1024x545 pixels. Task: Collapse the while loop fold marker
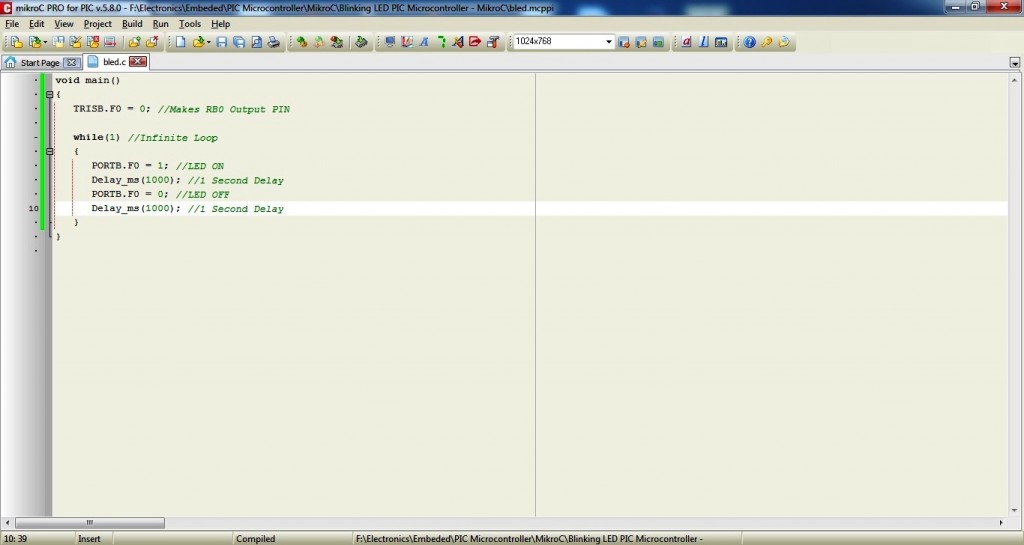(50, 151)
